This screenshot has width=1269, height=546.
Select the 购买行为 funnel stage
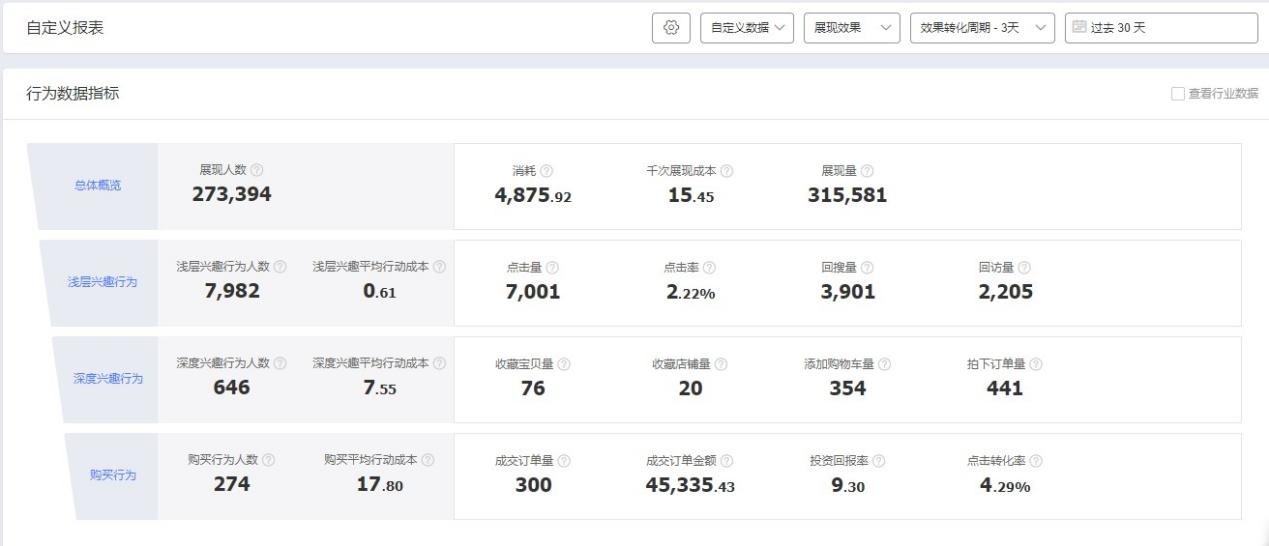pos(112,475)
